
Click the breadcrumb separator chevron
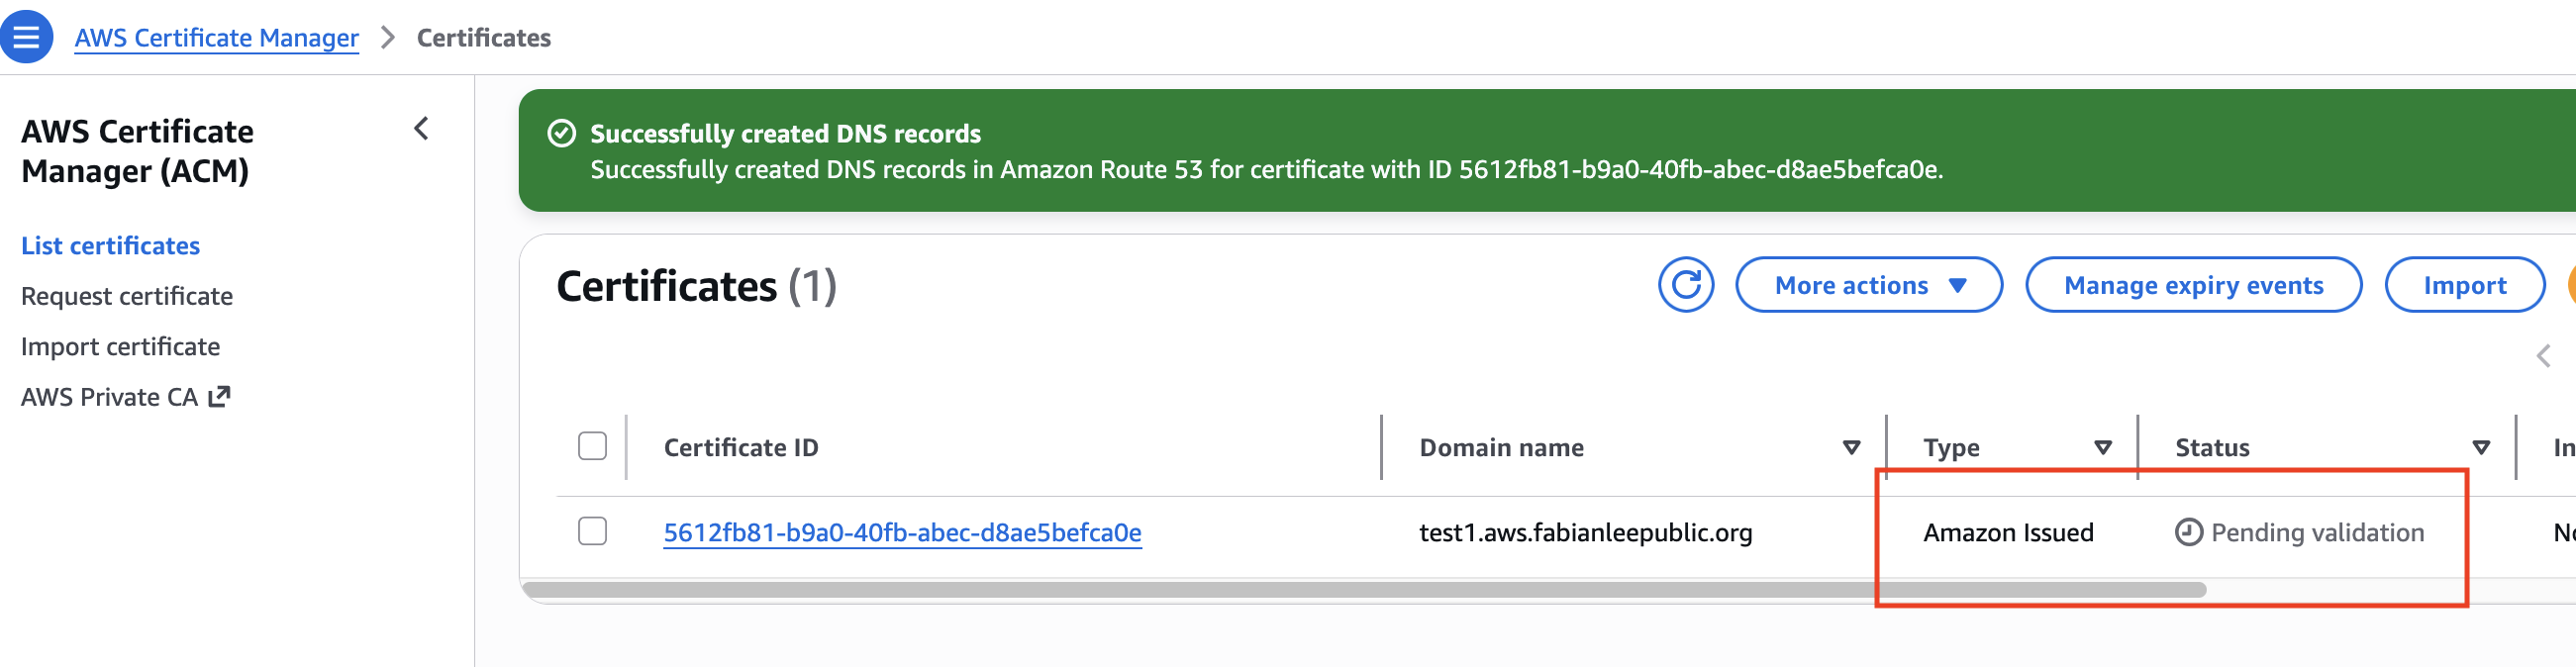point(388,38)
